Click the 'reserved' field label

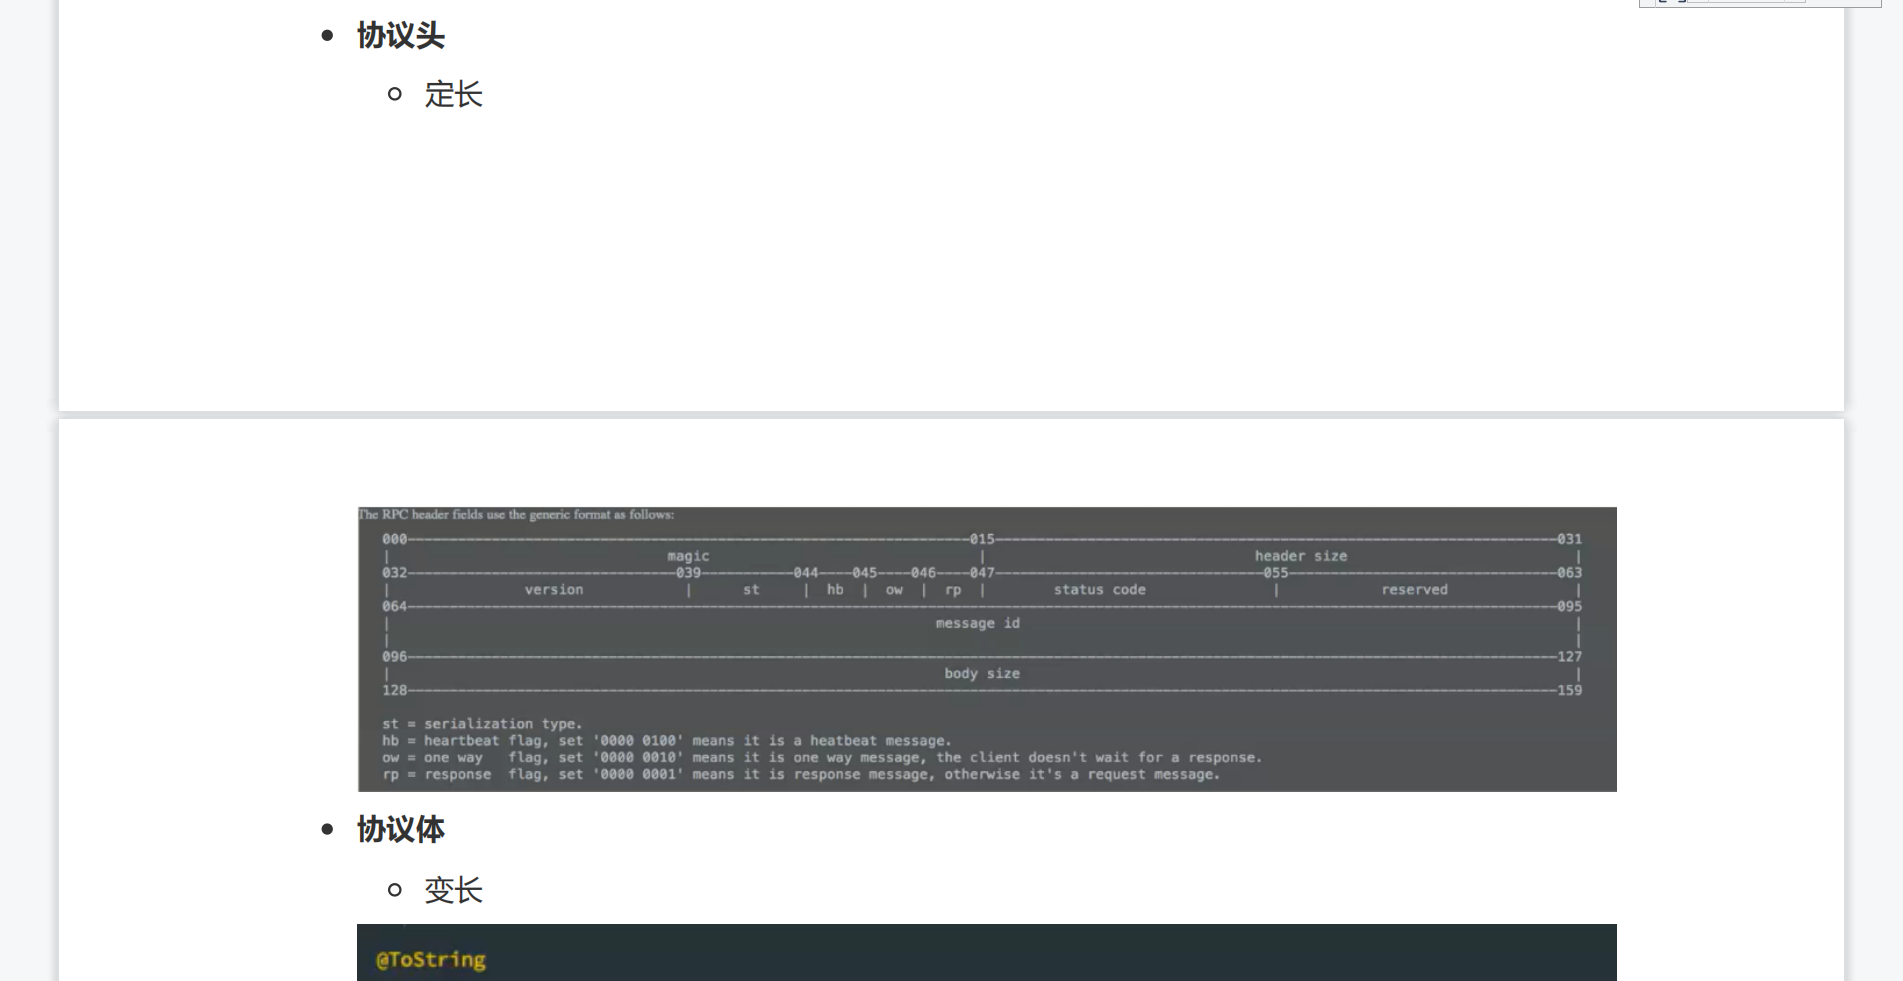[x=1414, y=590]
